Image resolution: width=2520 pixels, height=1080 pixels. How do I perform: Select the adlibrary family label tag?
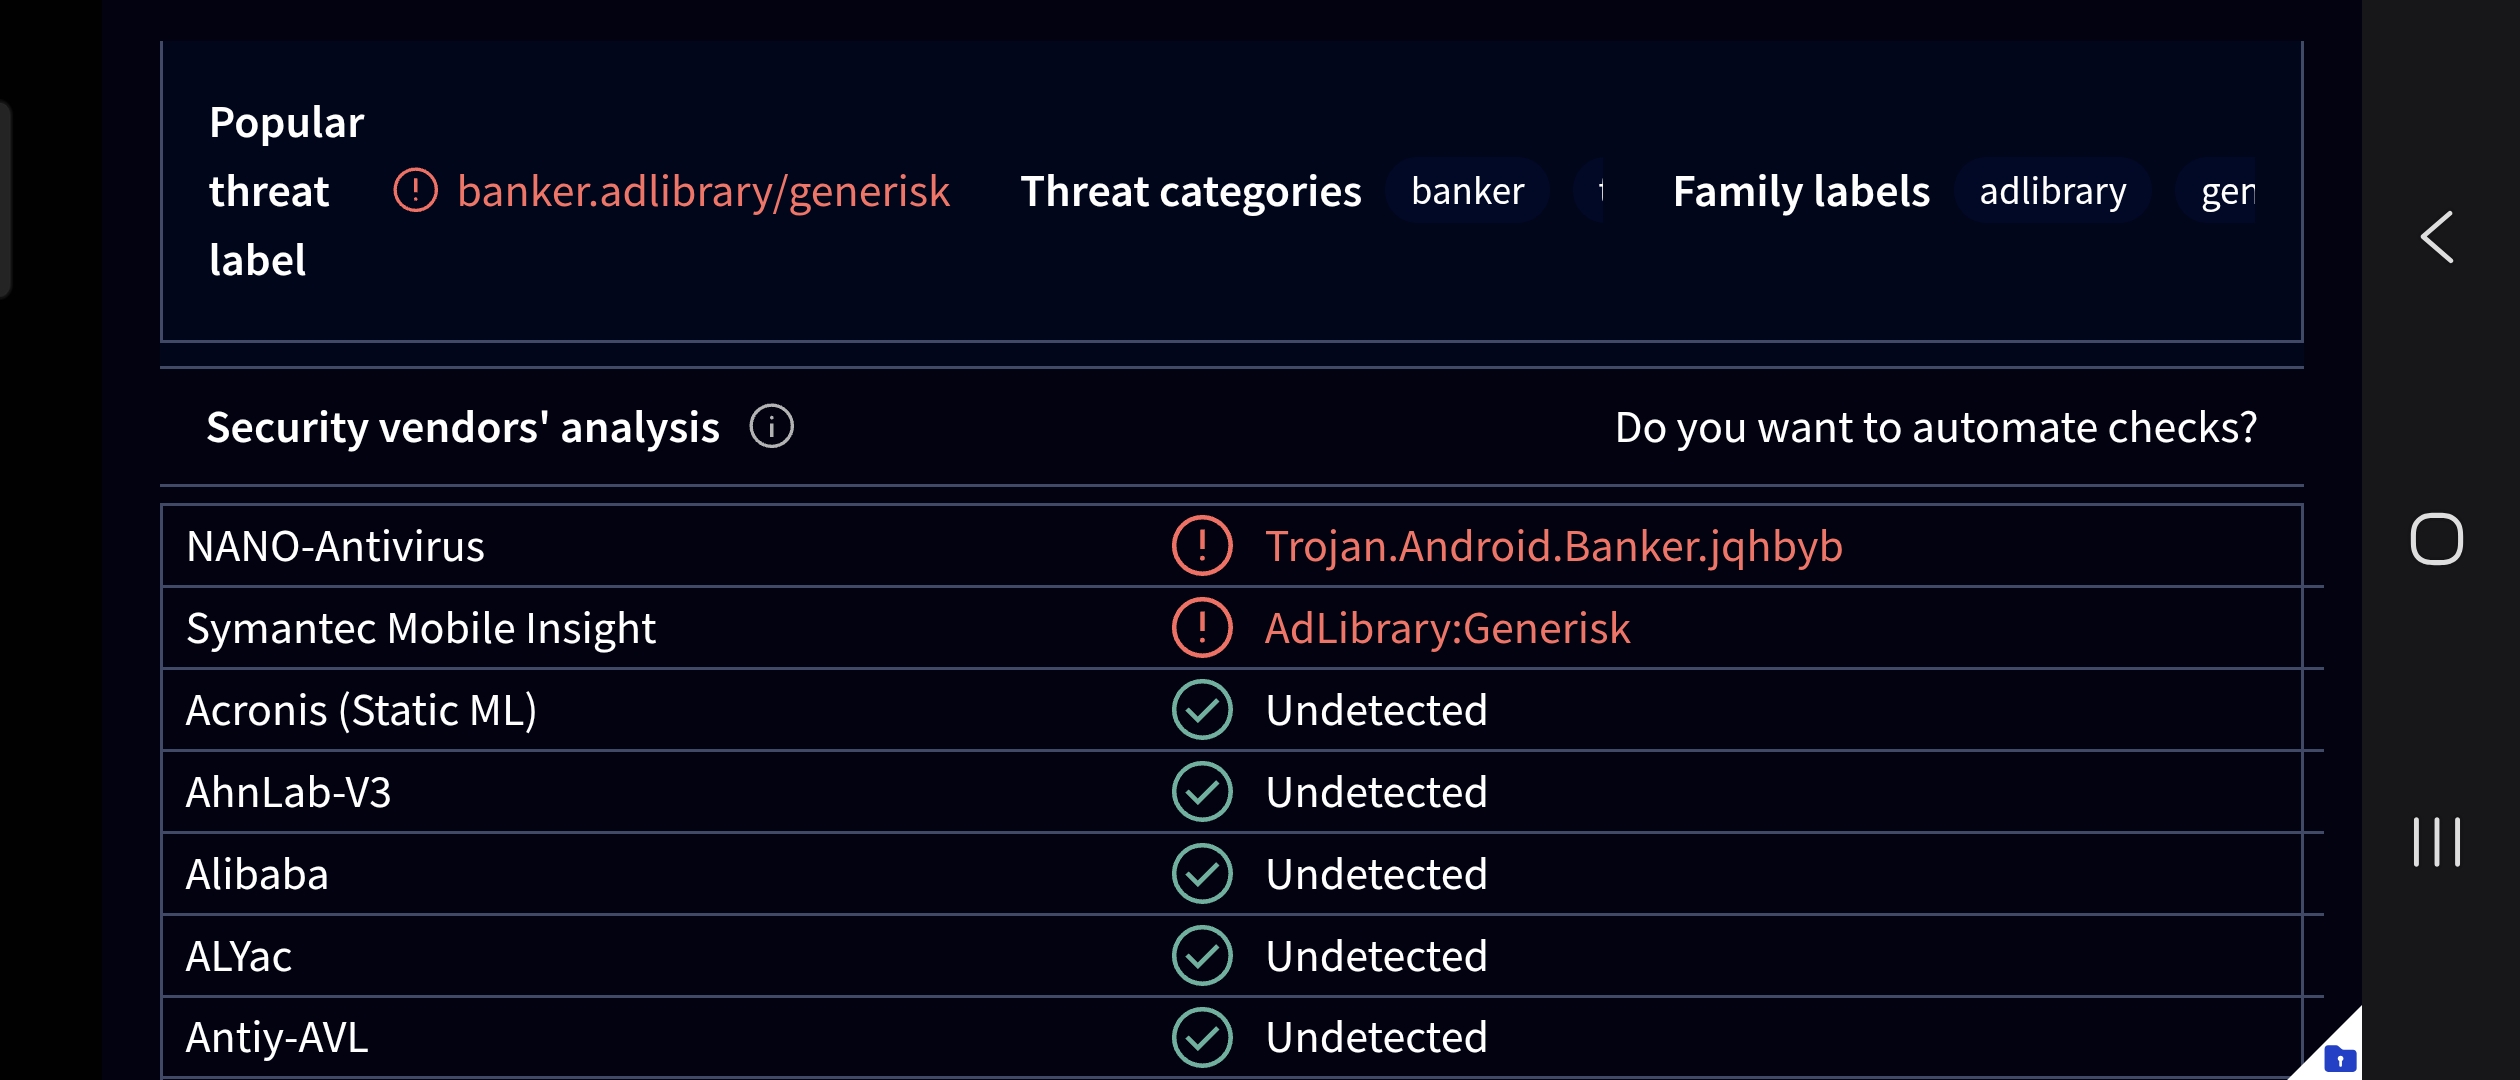(x=2053, y=190)
